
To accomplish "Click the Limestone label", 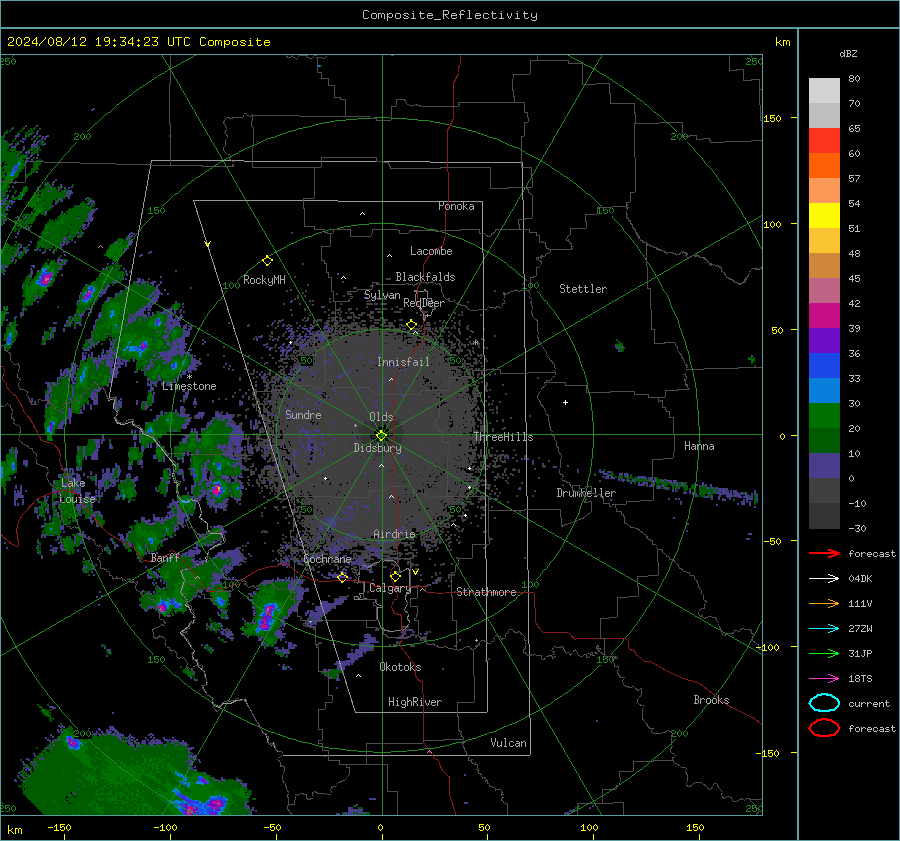I will [189, 386].
